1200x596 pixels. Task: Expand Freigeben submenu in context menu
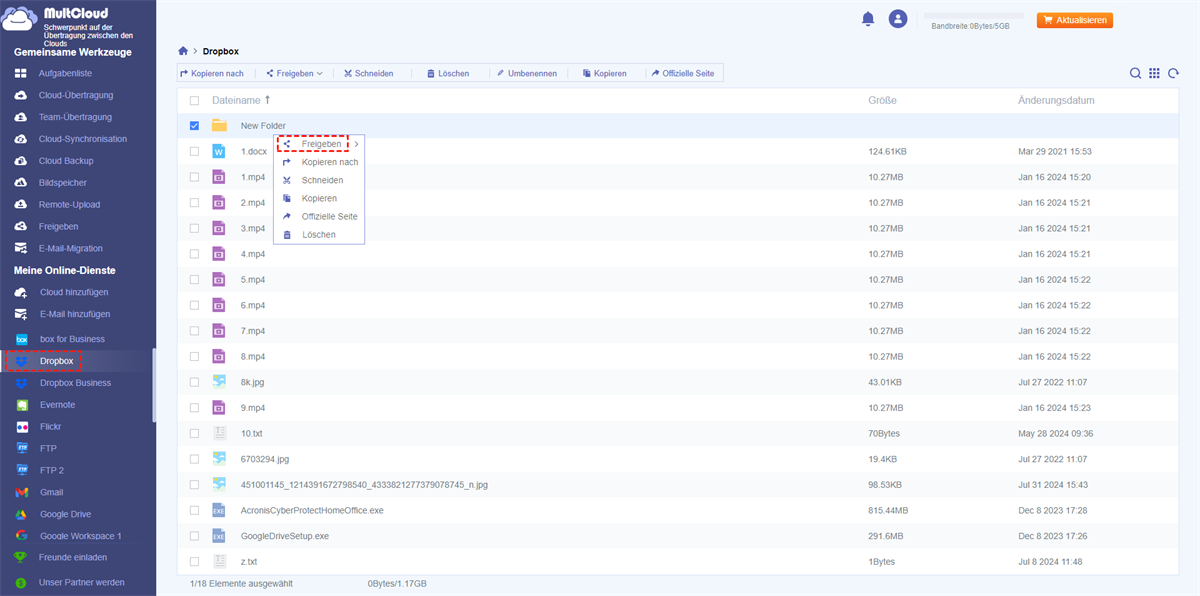tap(320, 144)
